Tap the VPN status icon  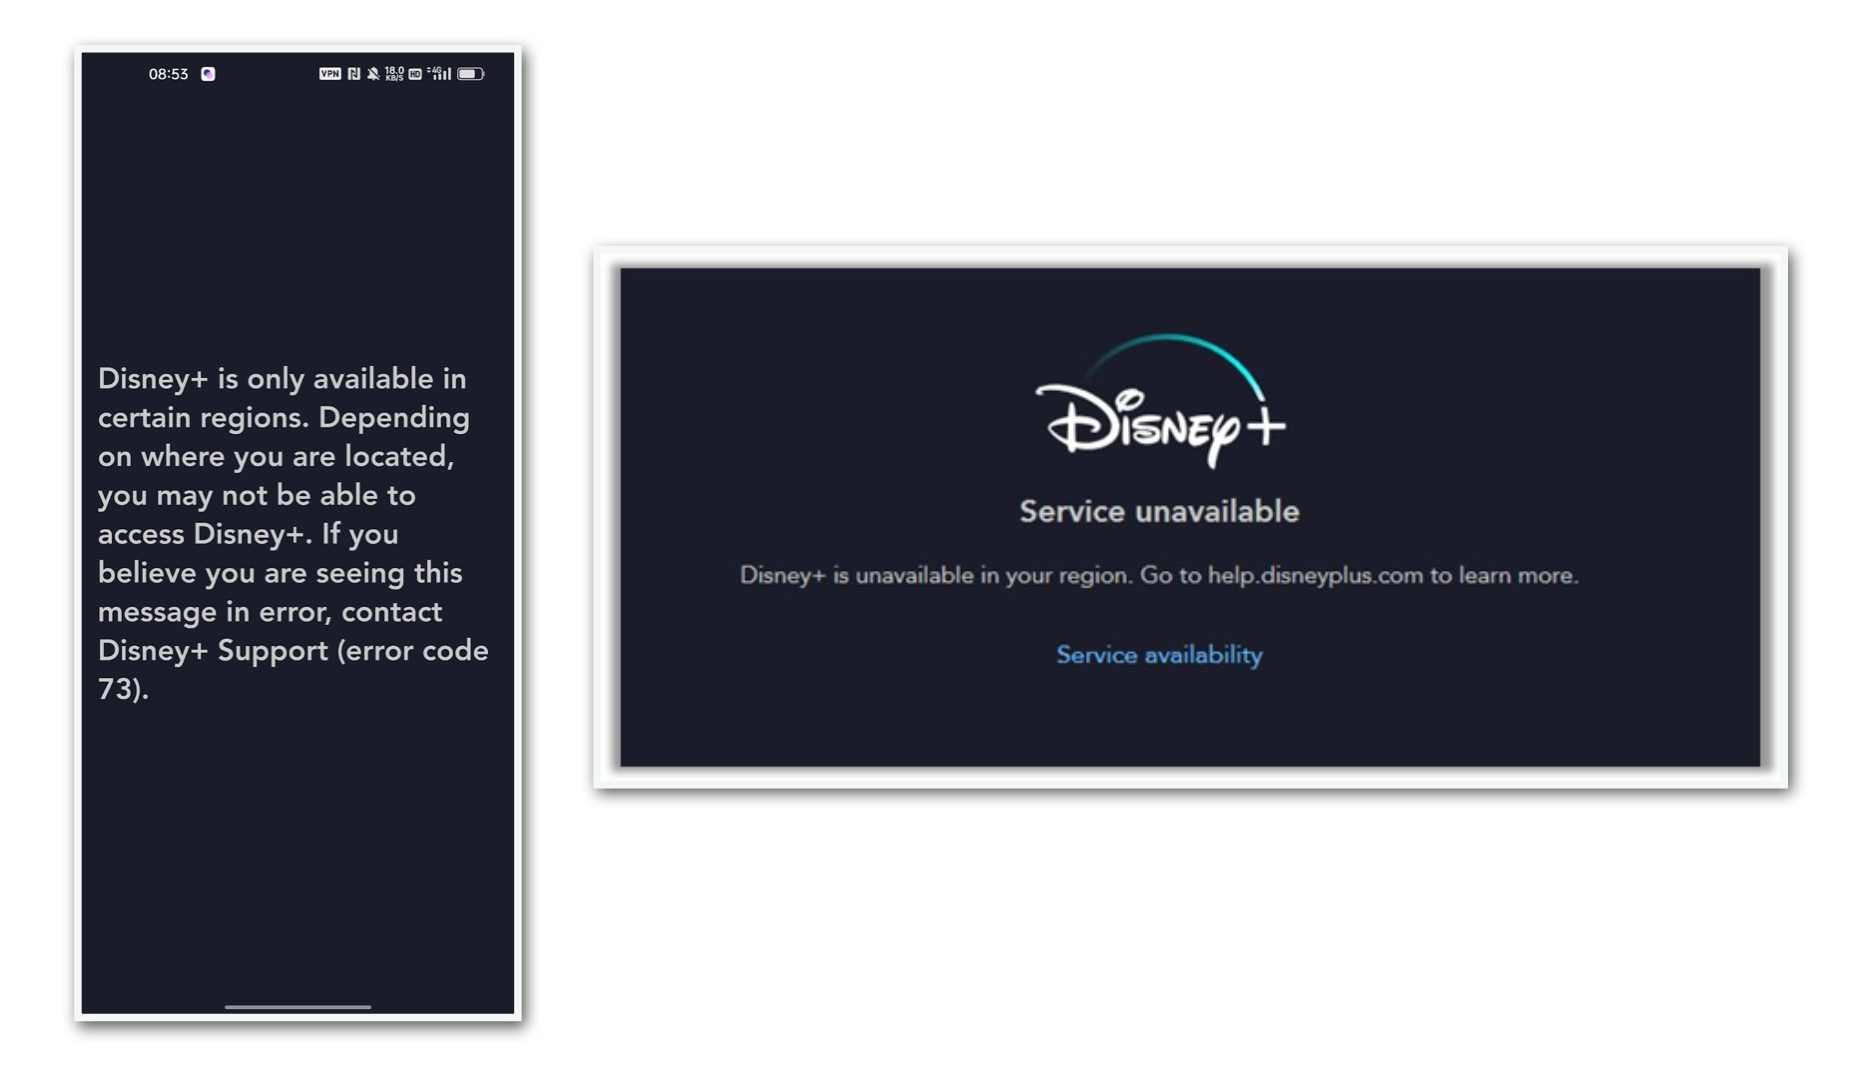(x=330, y=73)
